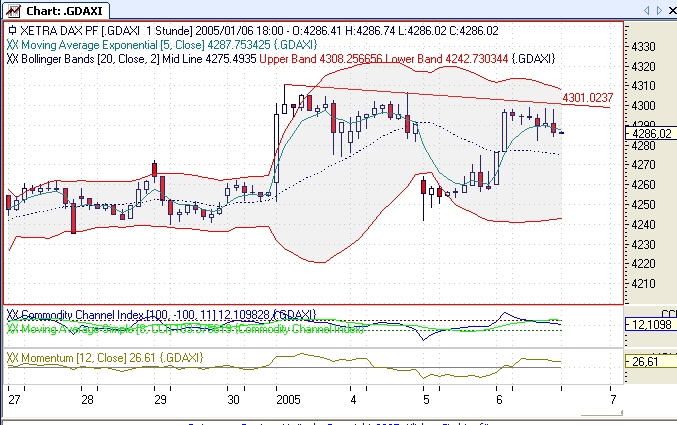The width and height of the screenshot is (677, 425).
Task: Click price axis label 4240
Action: pos(643,225)
